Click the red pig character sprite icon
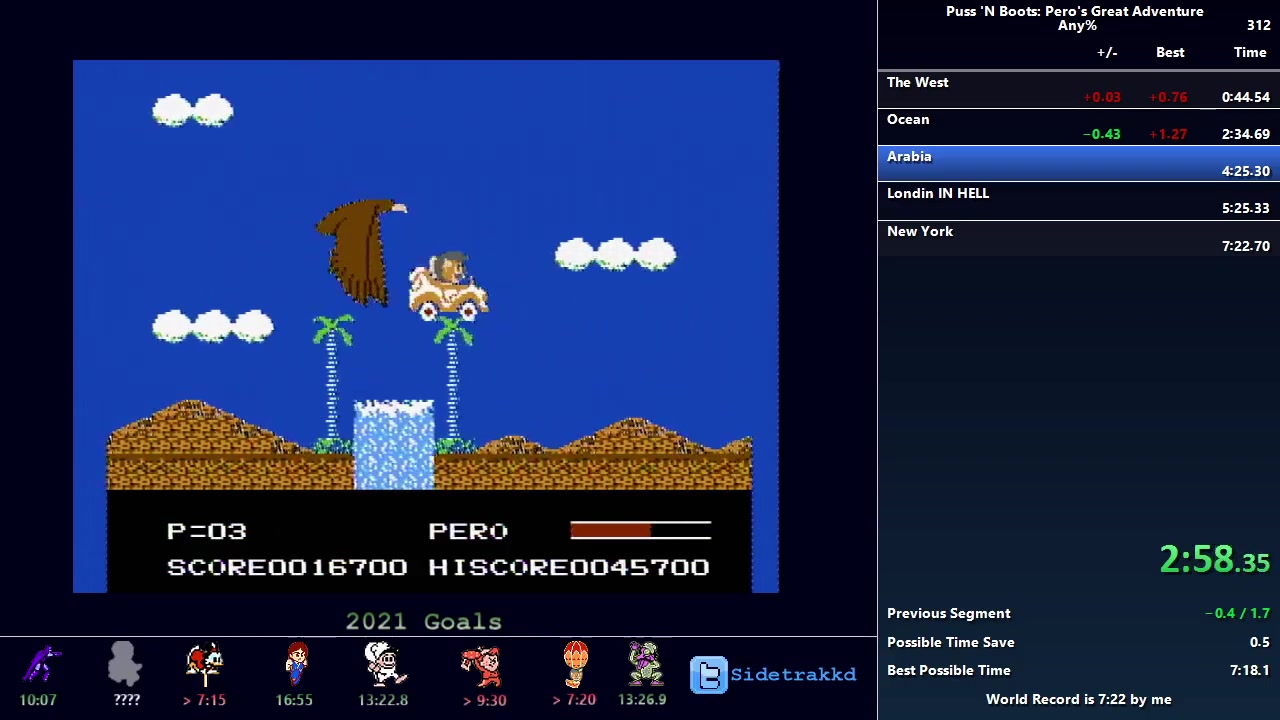Viewport: 1280px width, 720px height. pyautogui.click(x=483, y=666)
